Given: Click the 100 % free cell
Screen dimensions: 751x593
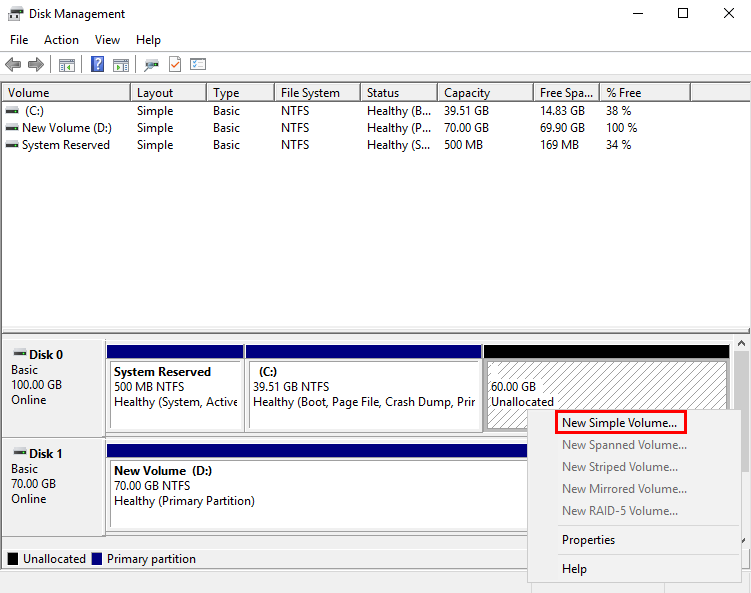Looking at the screenshot, I should pyautogui.click(x=621, y=128).
